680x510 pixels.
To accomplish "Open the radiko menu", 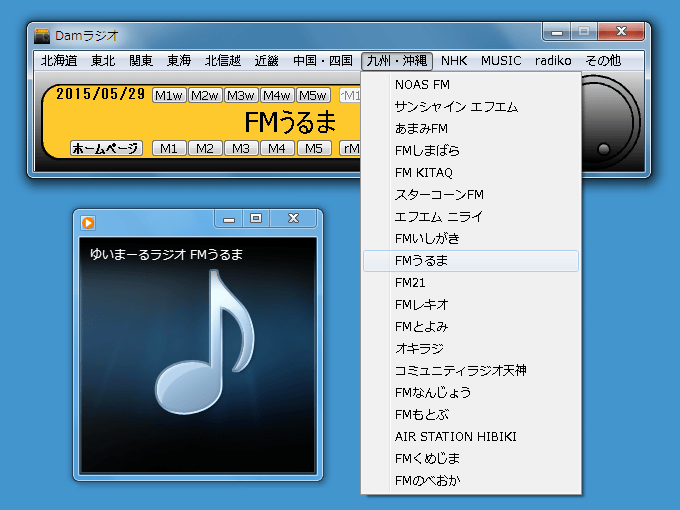I will (553, 61).
